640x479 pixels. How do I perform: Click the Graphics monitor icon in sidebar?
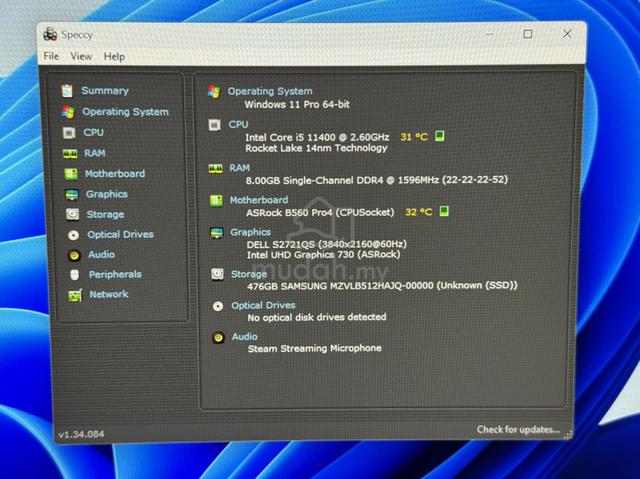pyautogui.click(x=72, y=195)
